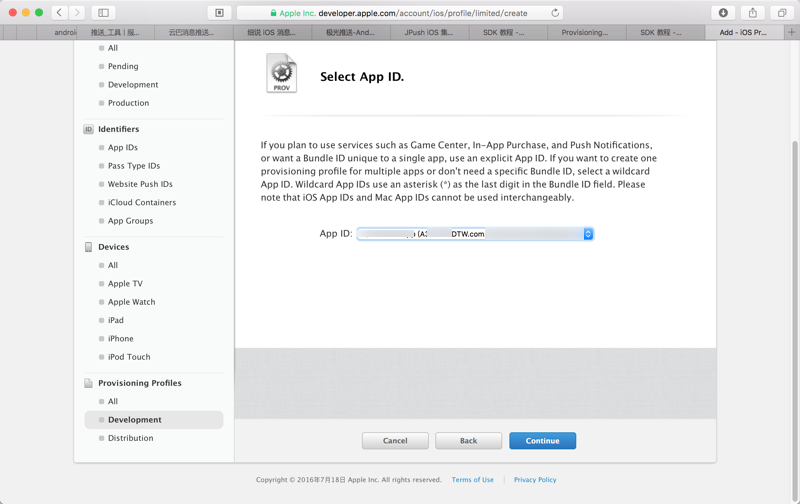
Task: Click the address bar URL field
Action: [x=399, y=13]
